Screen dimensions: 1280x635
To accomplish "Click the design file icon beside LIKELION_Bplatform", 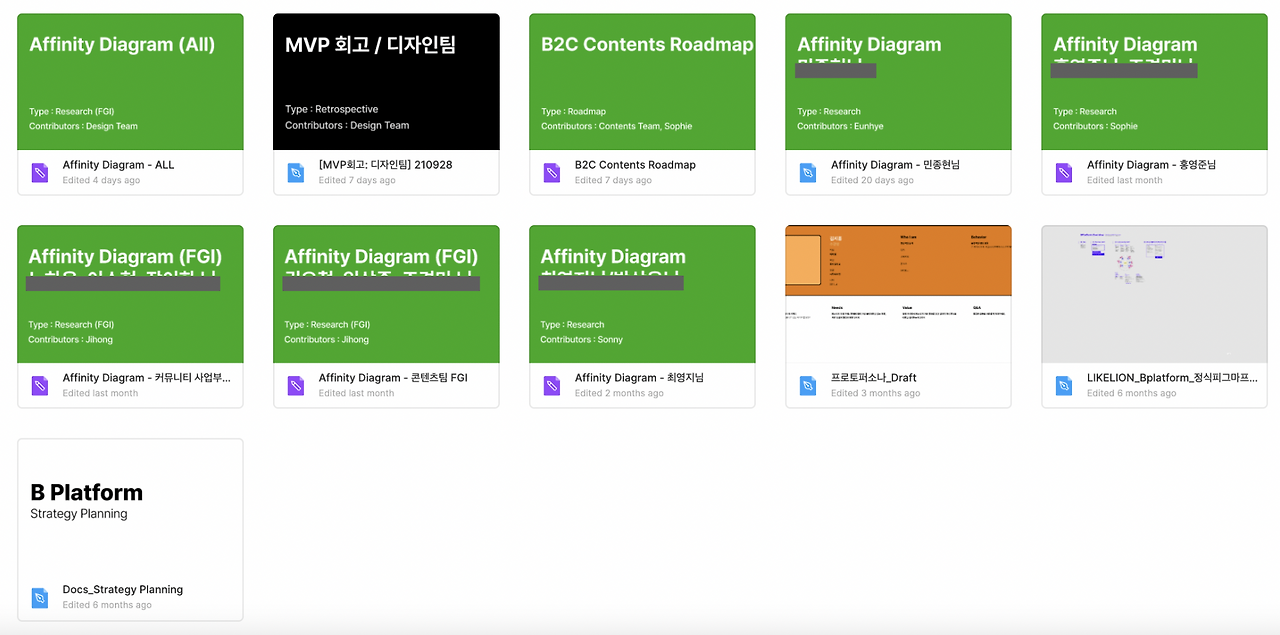I will [1063, 386].
